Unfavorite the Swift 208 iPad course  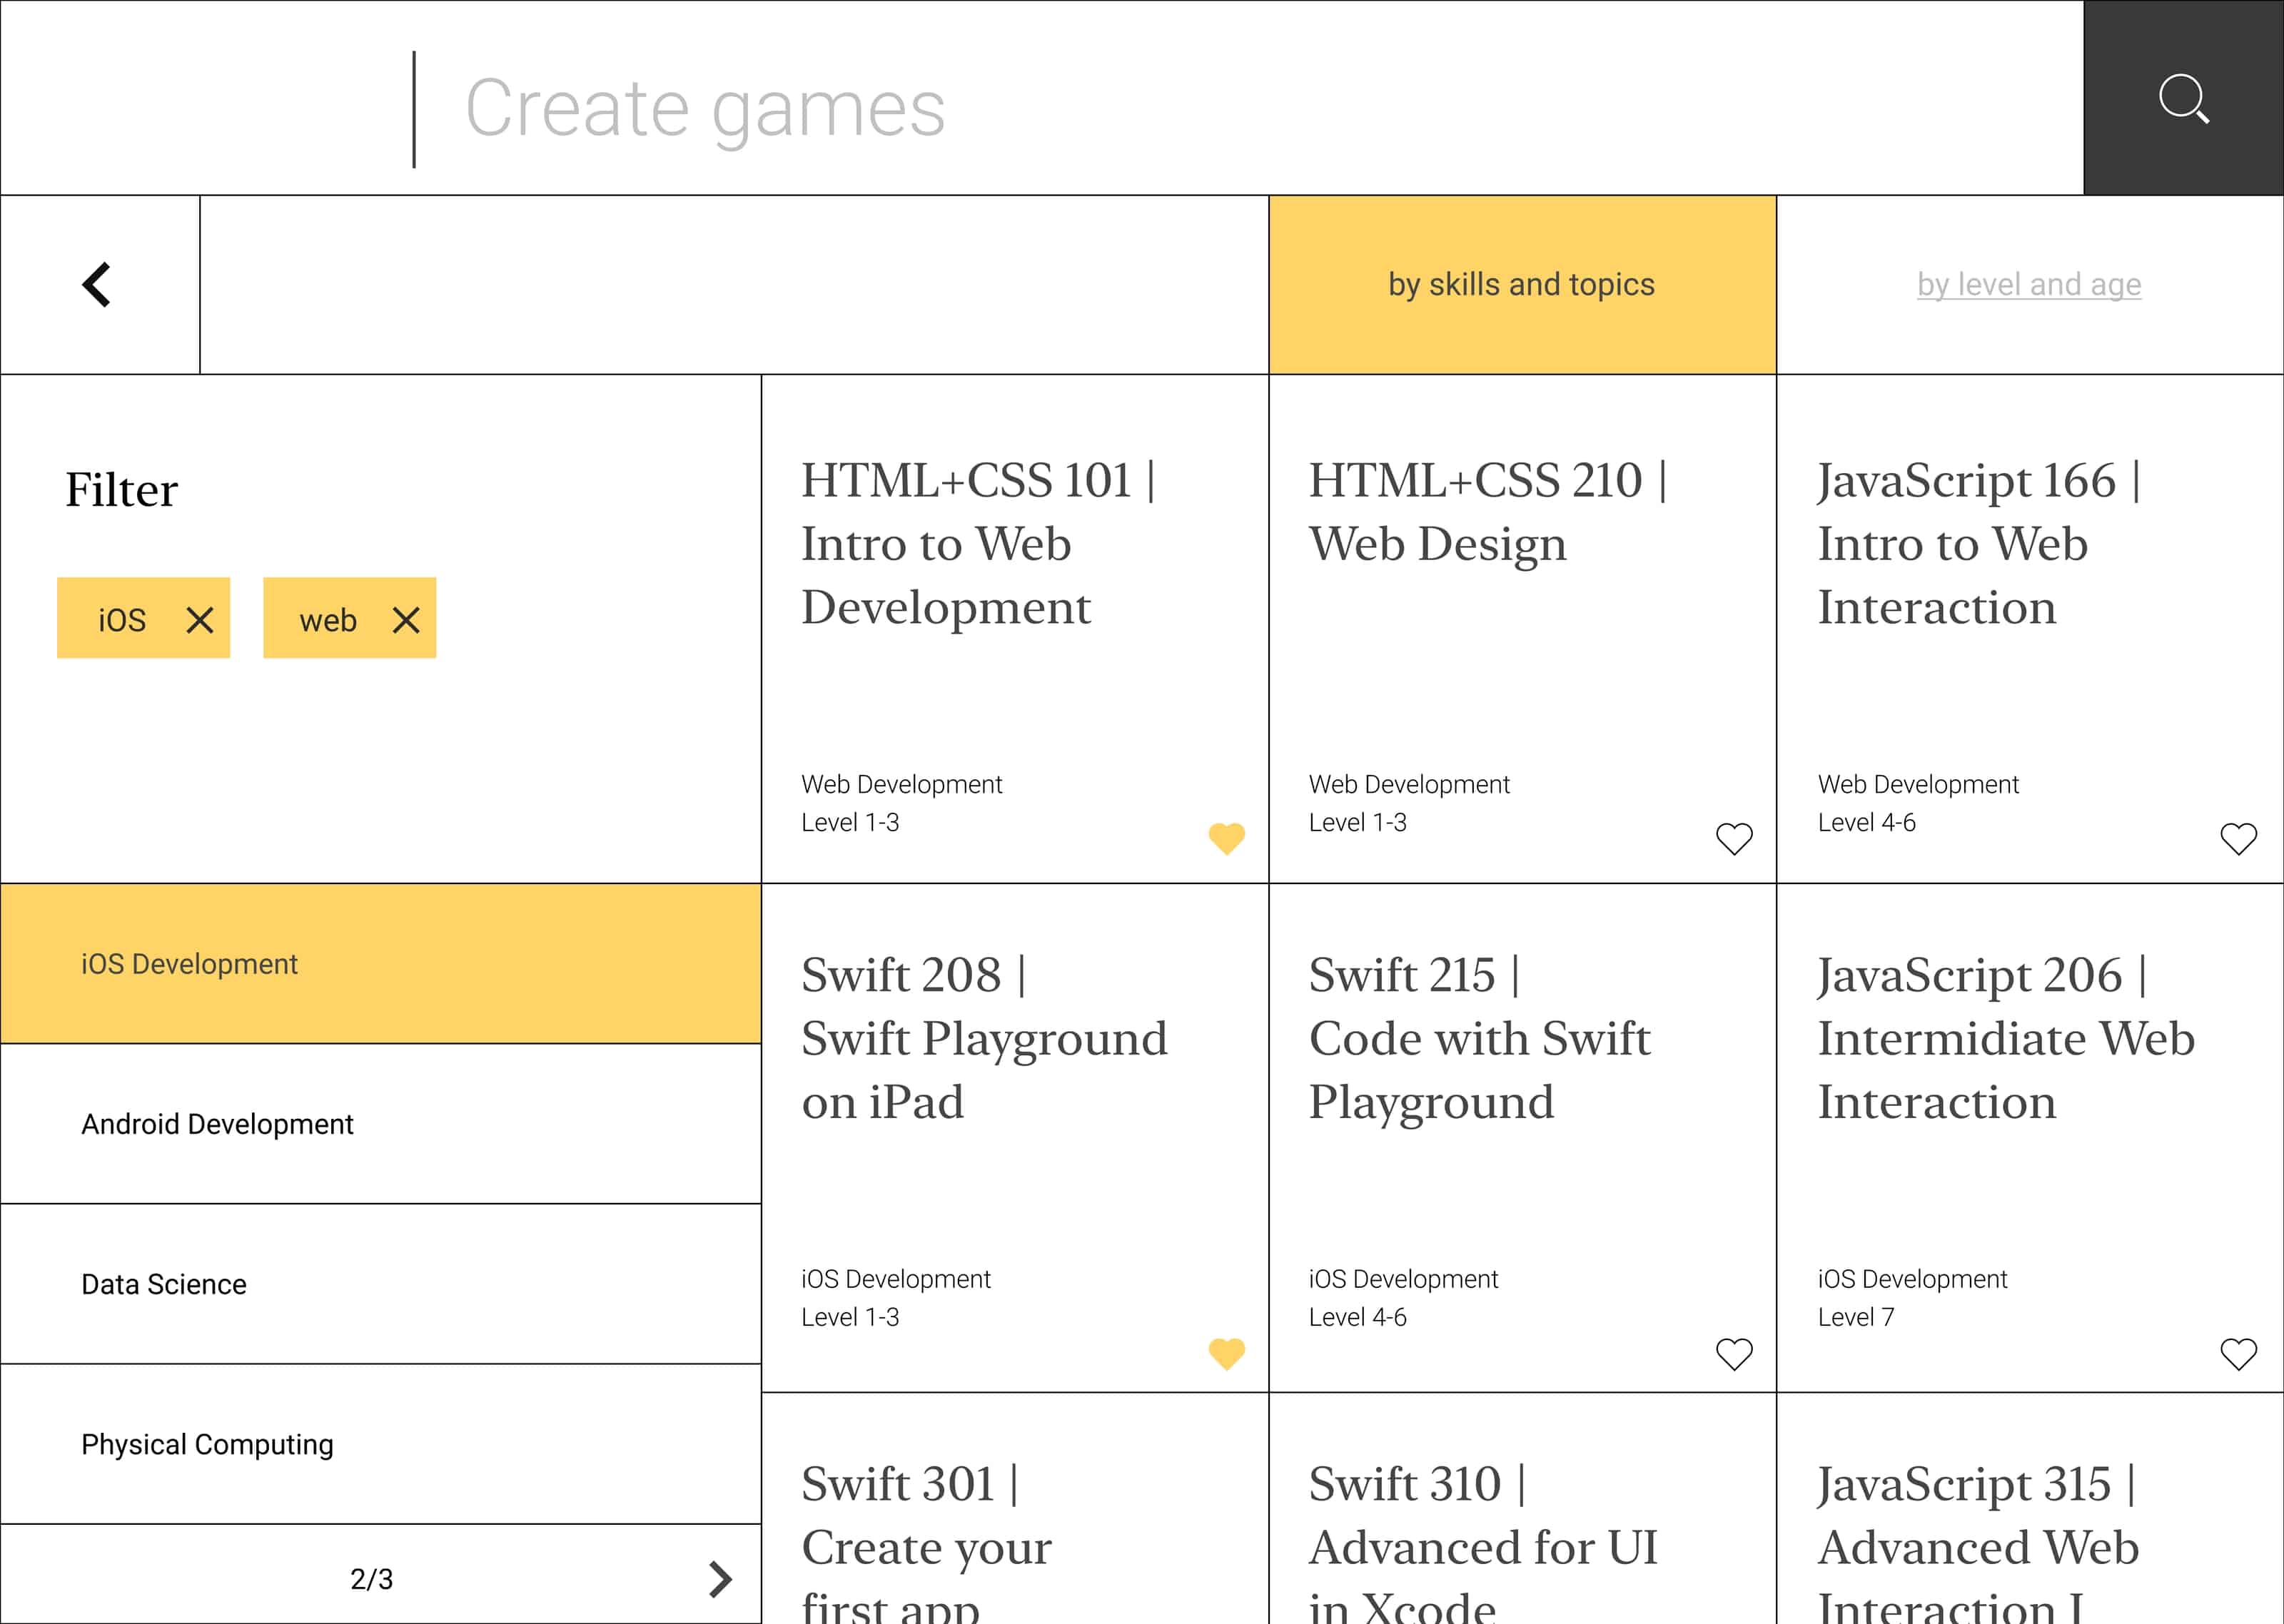pyautogui.click(x=1226, y=1352)
